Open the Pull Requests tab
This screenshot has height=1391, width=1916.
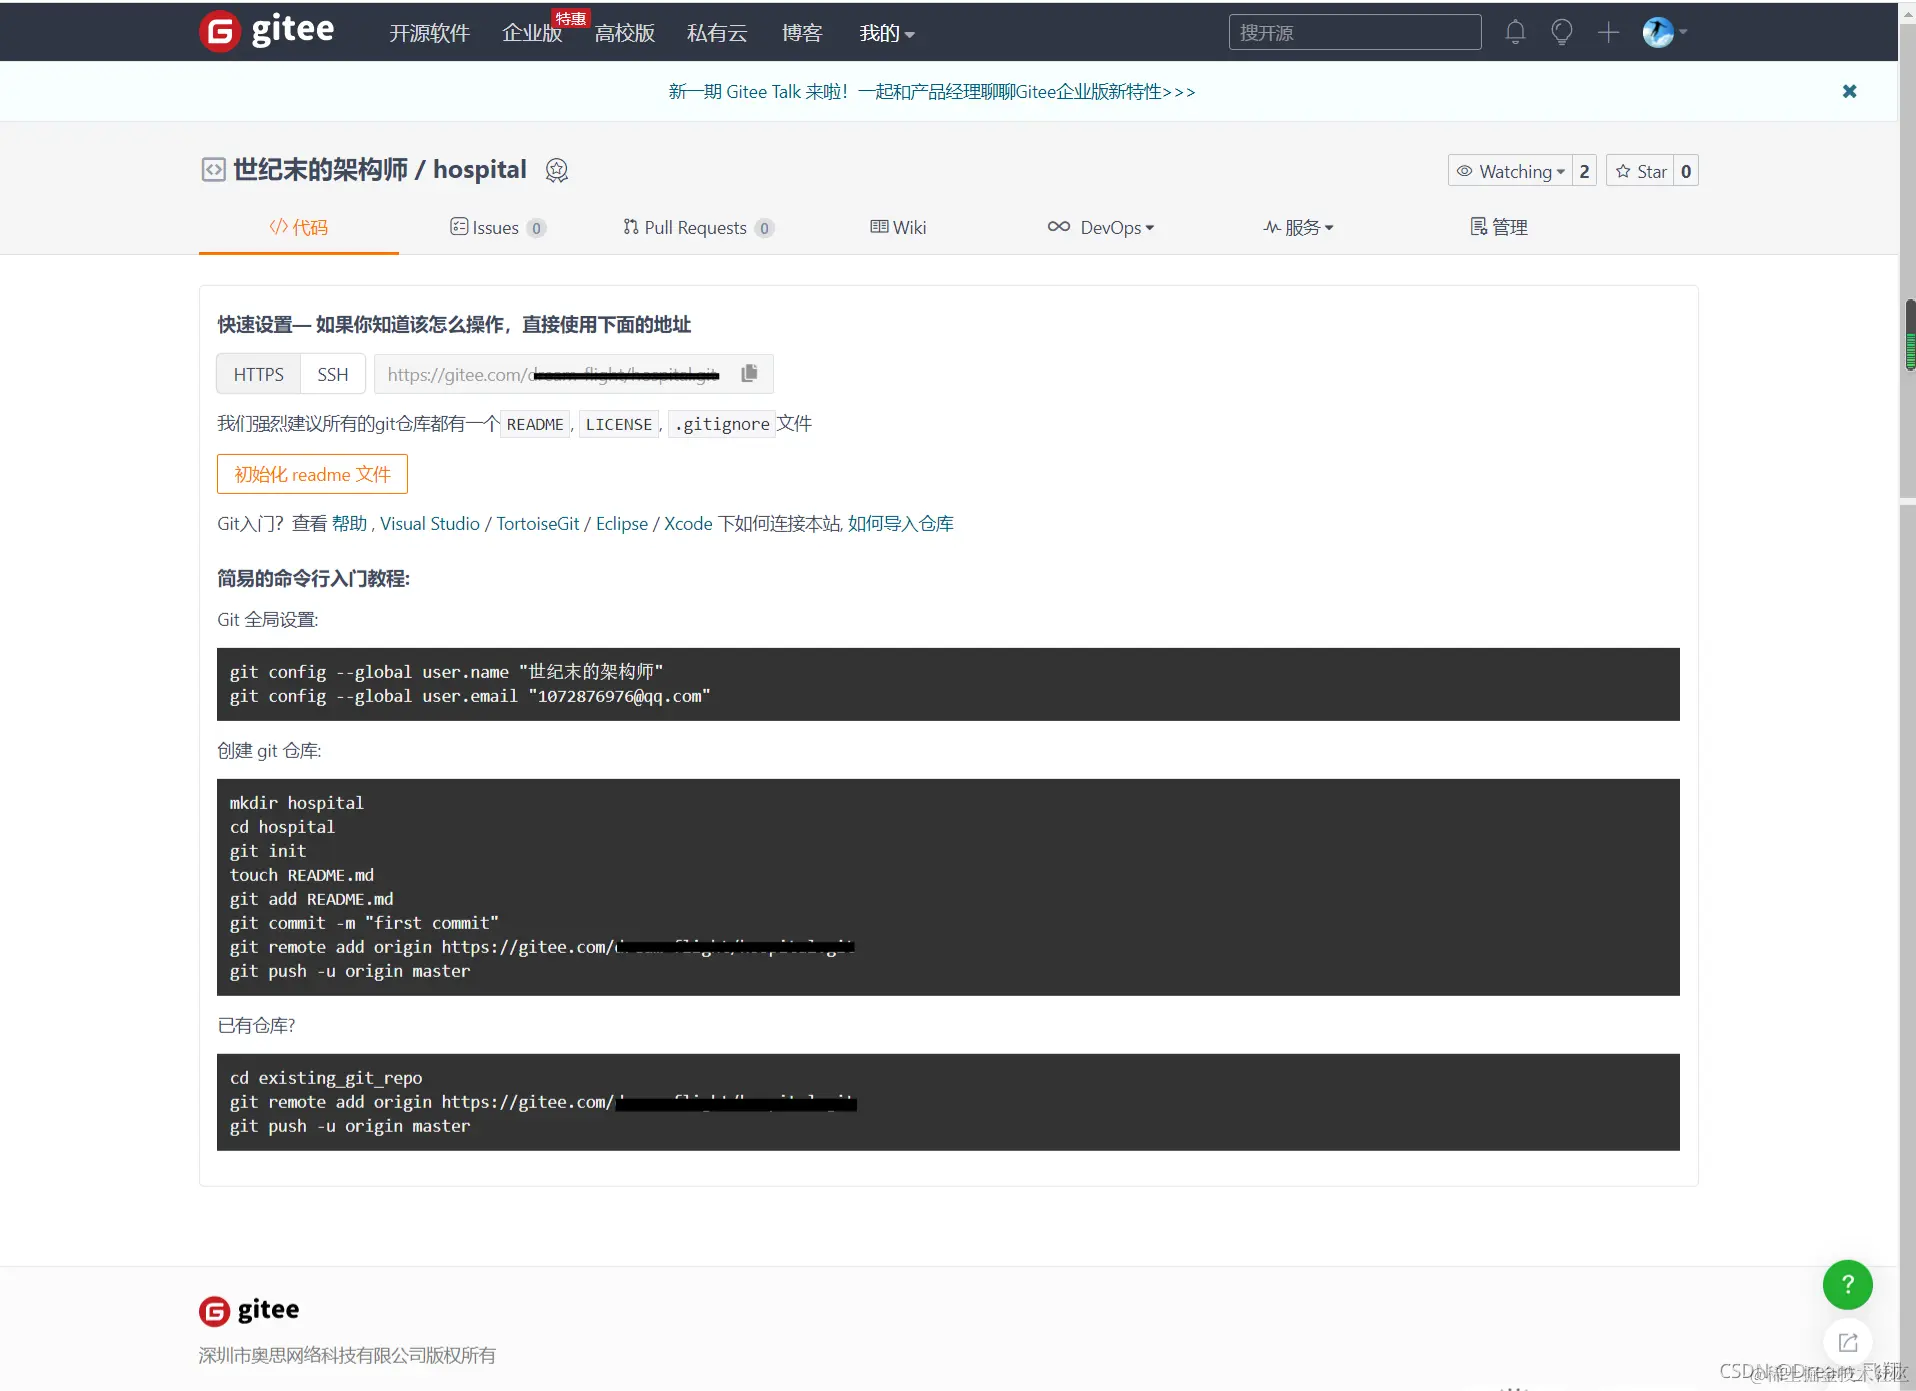[x=698, y=227]
